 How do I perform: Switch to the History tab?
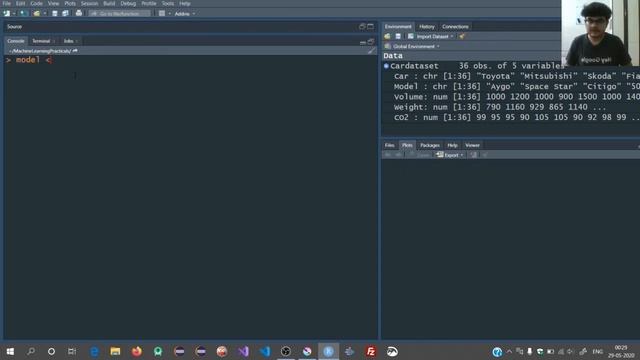427,27
